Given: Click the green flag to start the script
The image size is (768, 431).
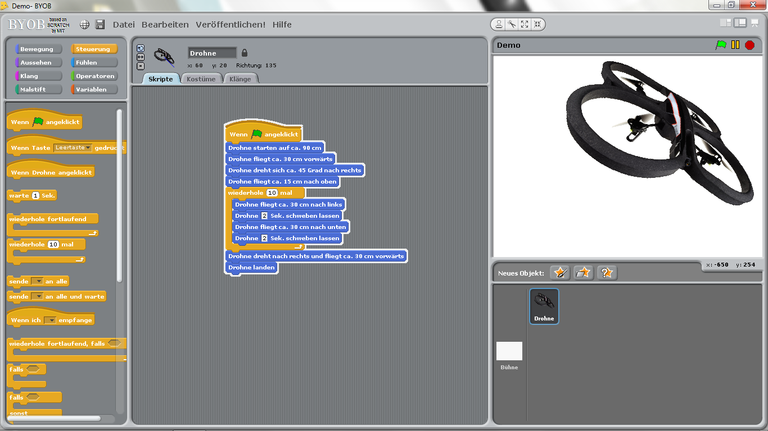Looking at the screenshot, I should tap(721, 45).
